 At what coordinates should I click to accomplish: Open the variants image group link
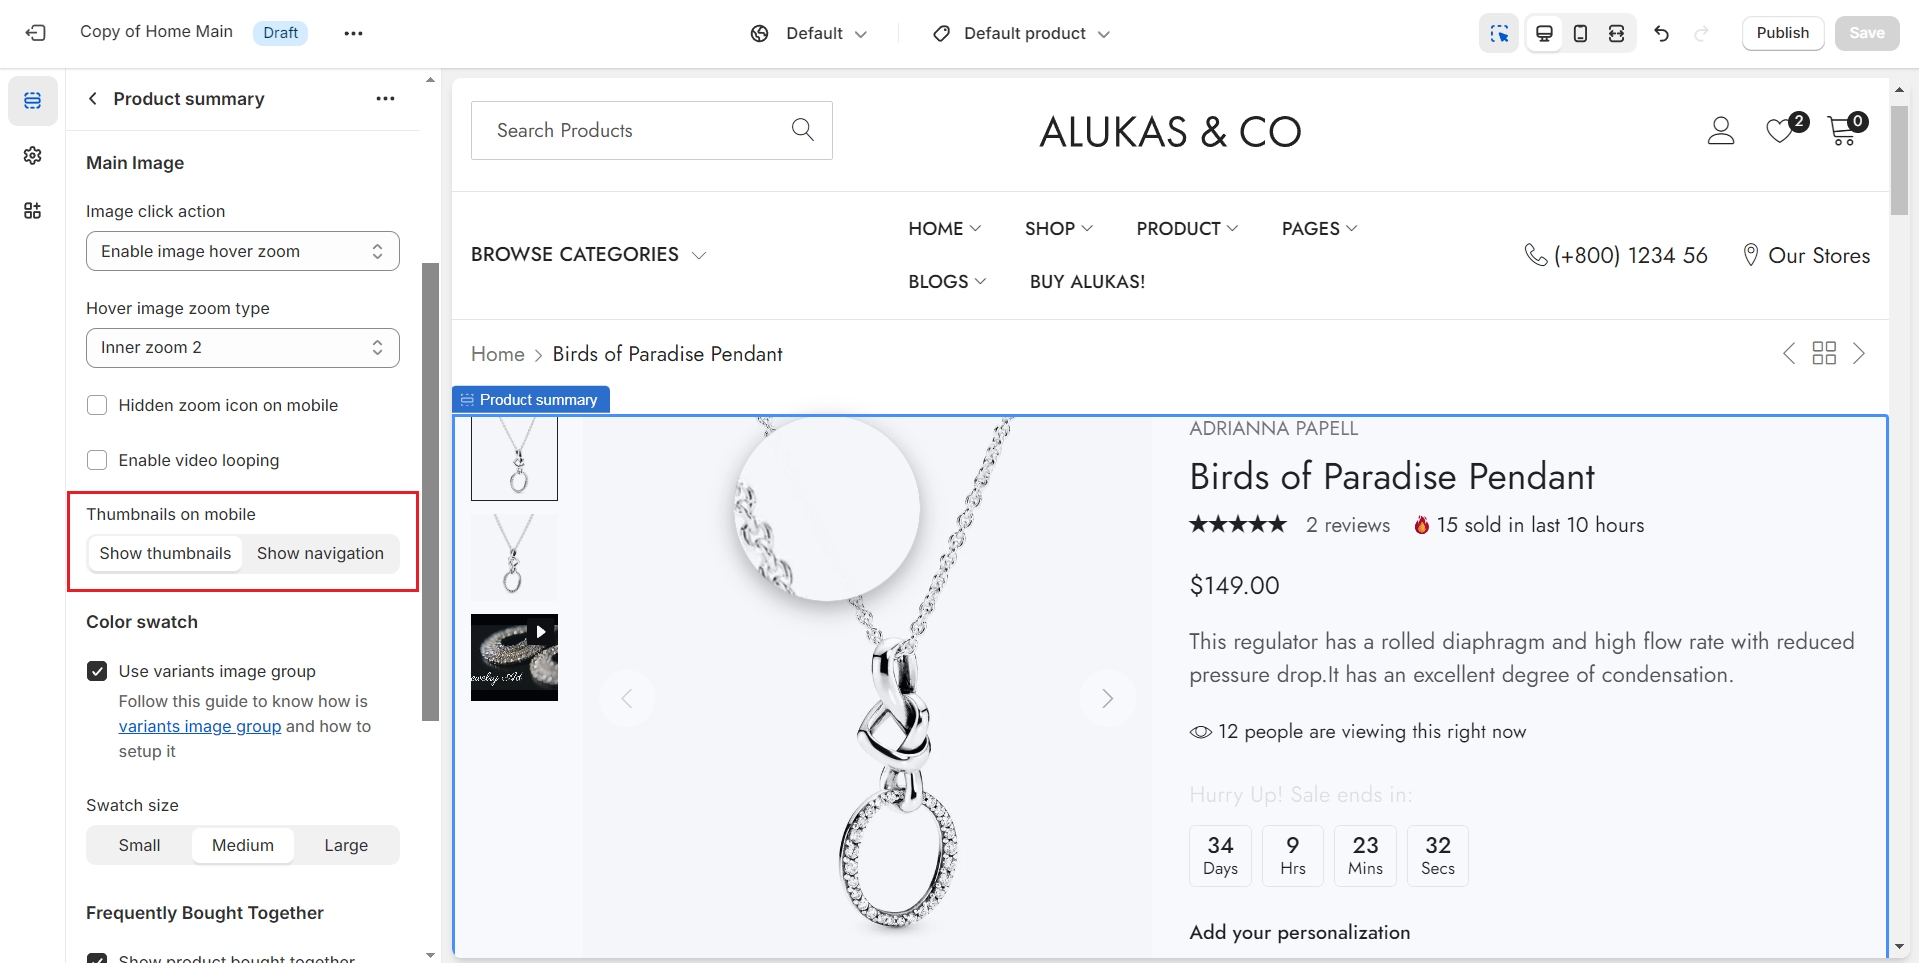point(200,726)
